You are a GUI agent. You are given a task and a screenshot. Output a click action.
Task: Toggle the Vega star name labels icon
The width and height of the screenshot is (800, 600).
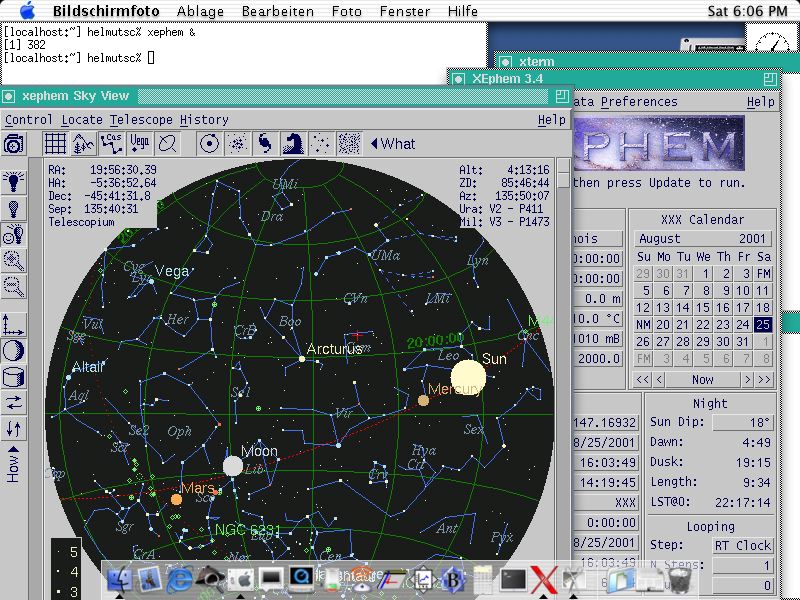click(139, 143)
